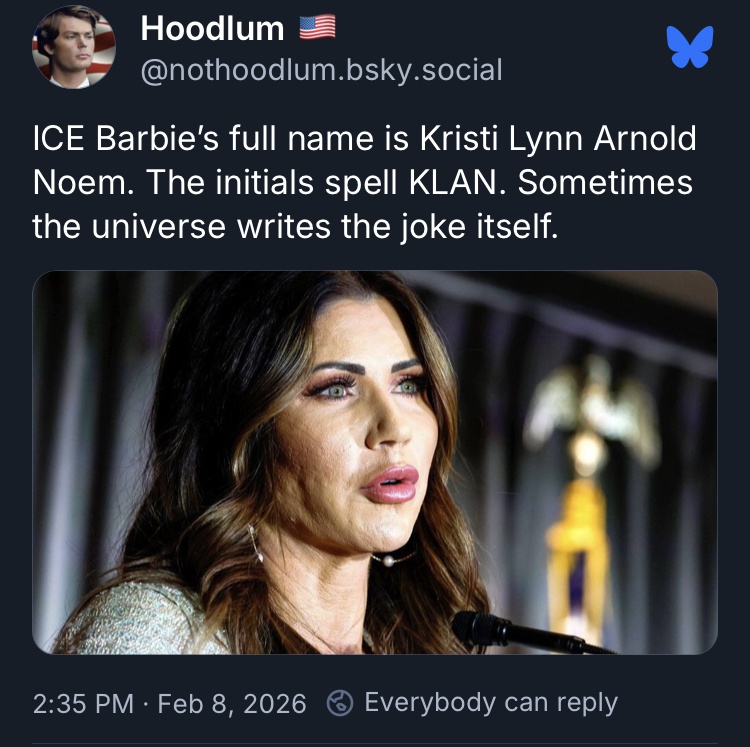Click the word Sometimes in the post

(x=605, y=183)
